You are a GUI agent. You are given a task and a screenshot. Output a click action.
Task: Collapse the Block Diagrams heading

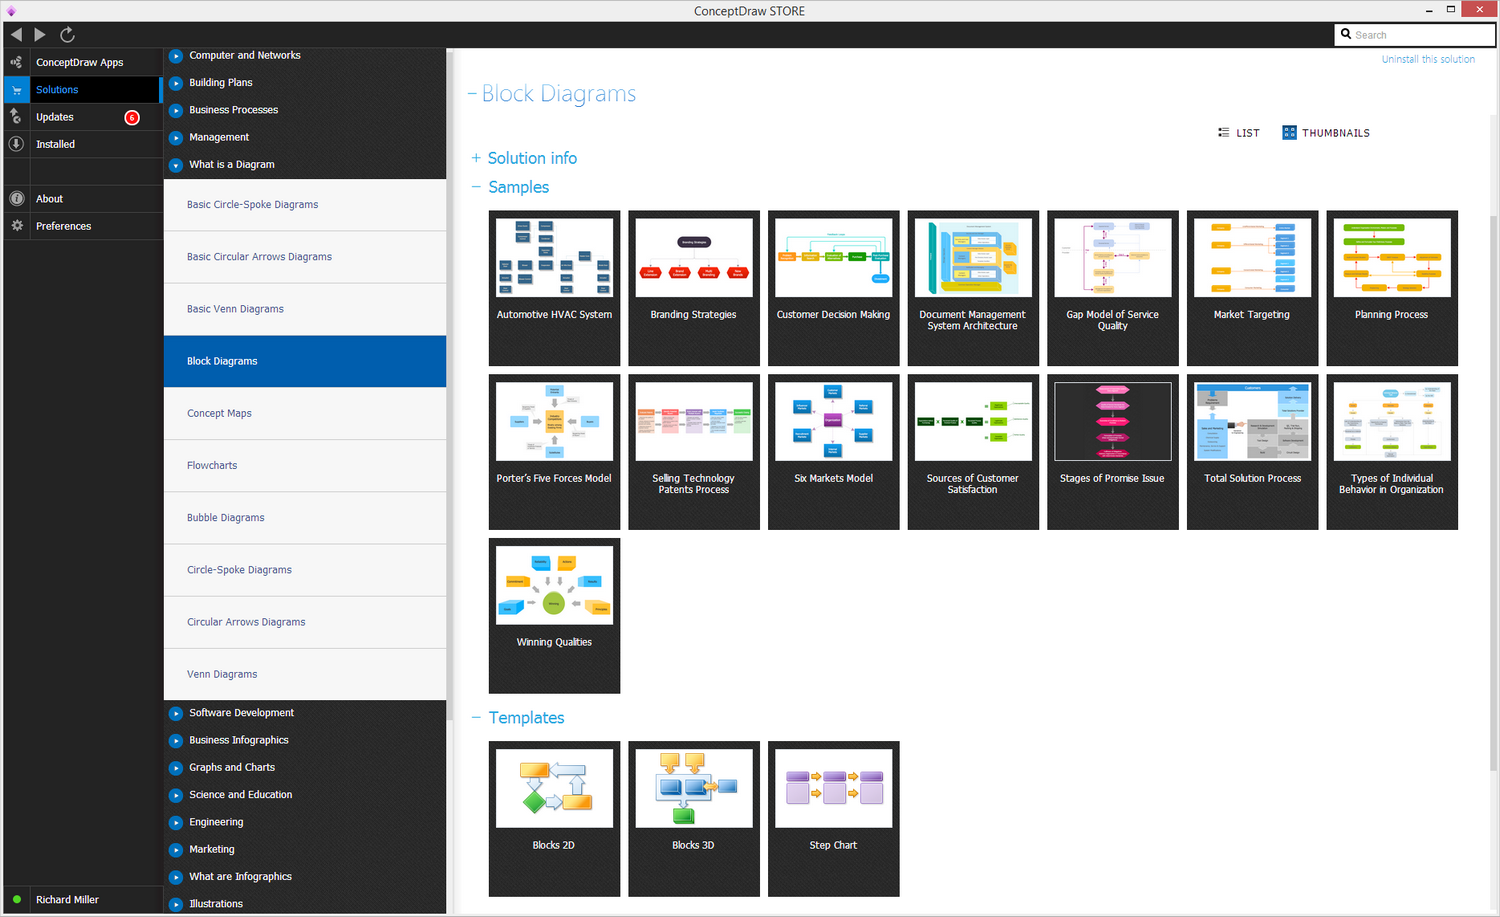(x=472, y=94)
